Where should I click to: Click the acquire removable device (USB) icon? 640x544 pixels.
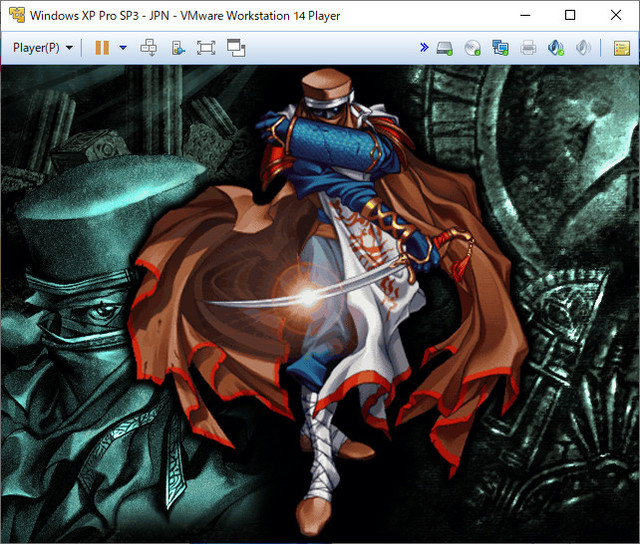click(x=178, y=48)
